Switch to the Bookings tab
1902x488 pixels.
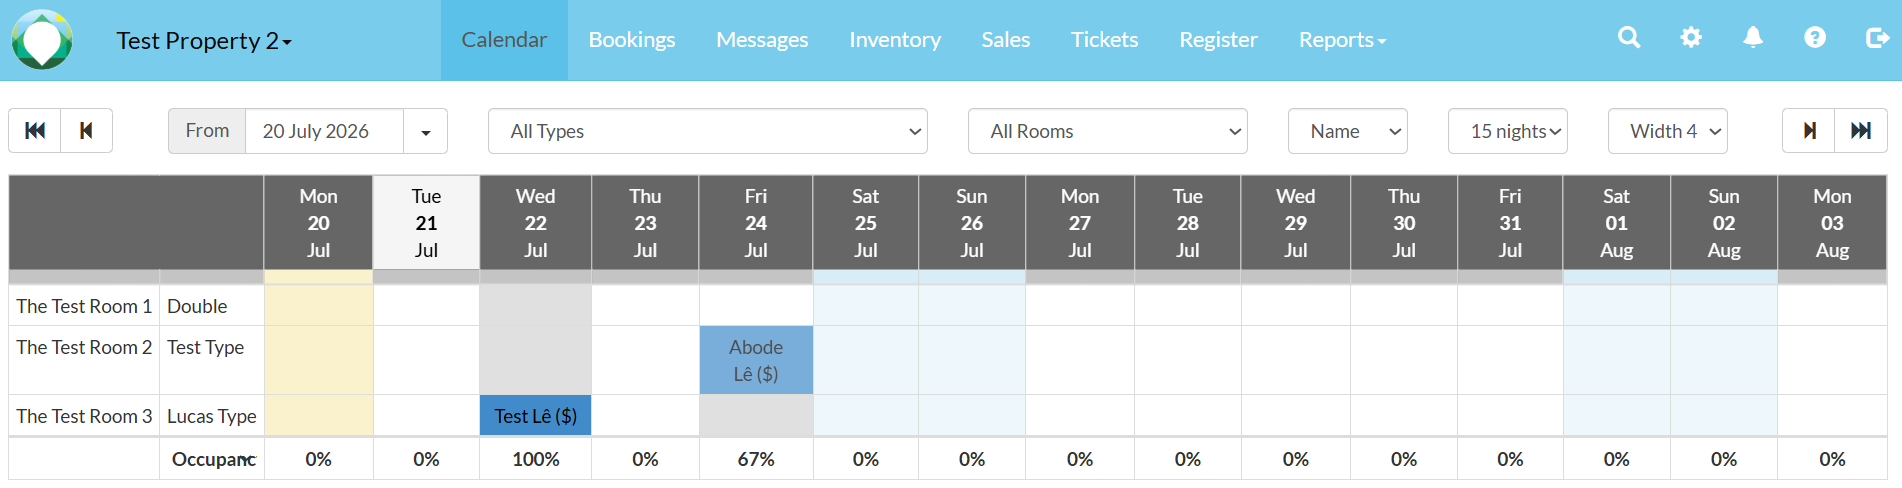coord(632,40)
